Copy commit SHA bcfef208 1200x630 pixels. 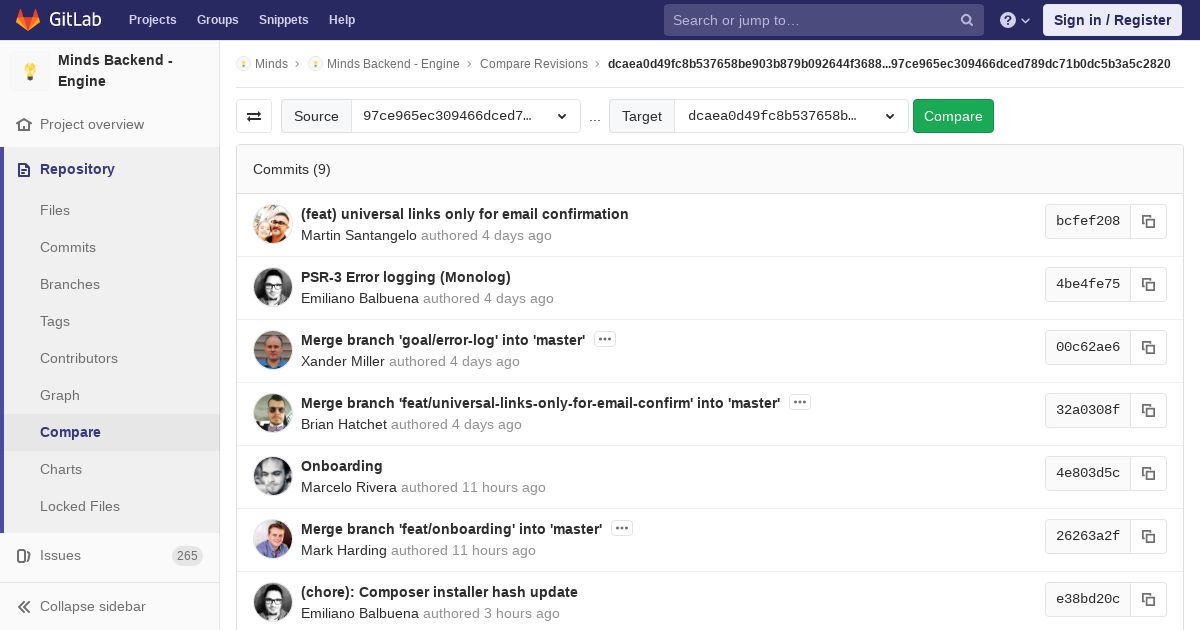tap(1148, 221)
